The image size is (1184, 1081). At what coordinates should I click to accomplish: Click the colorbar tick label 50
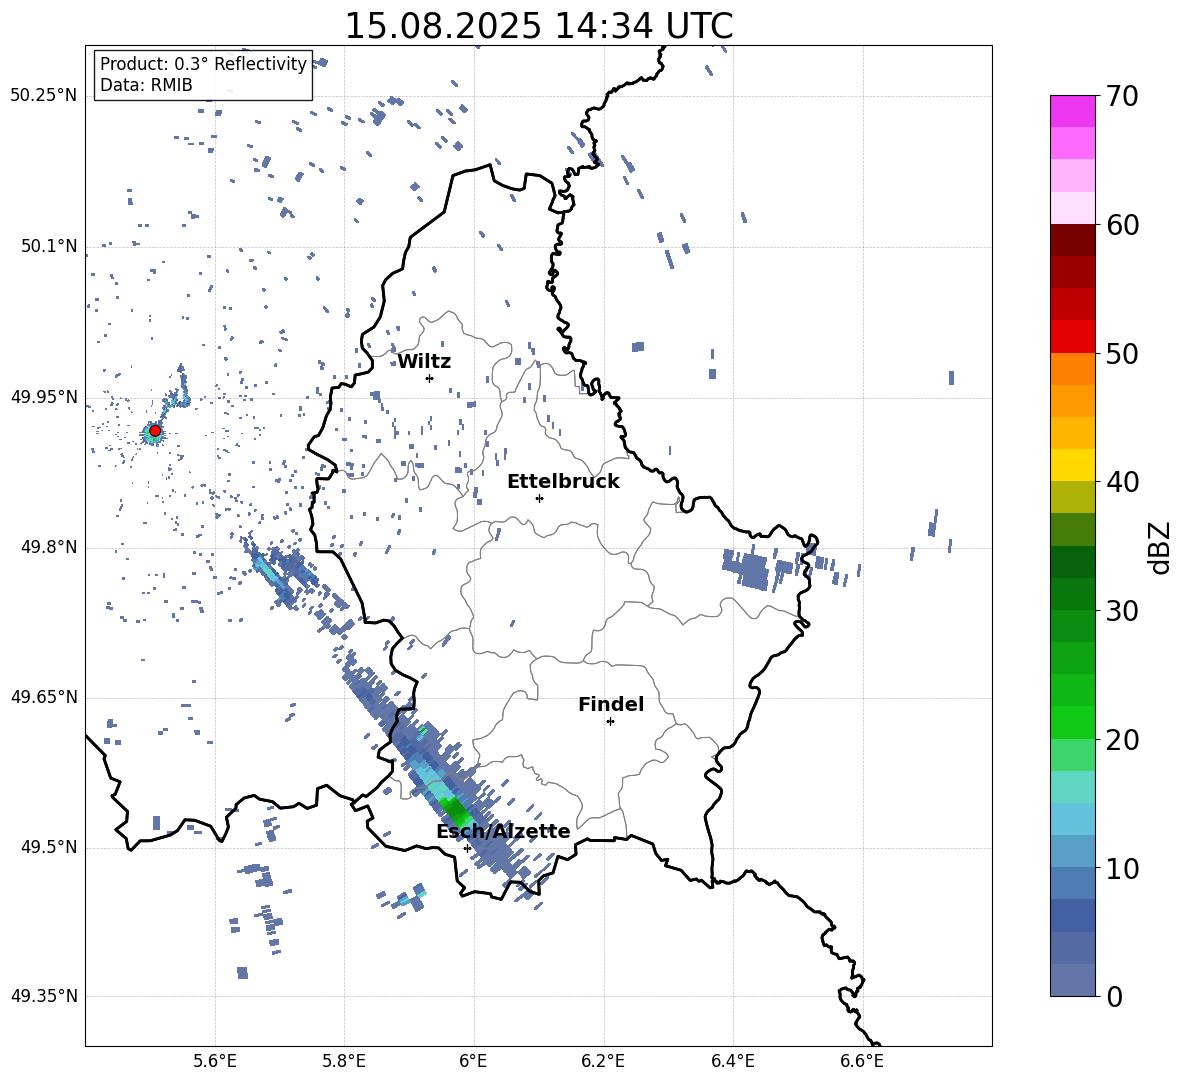(1123, 353)
